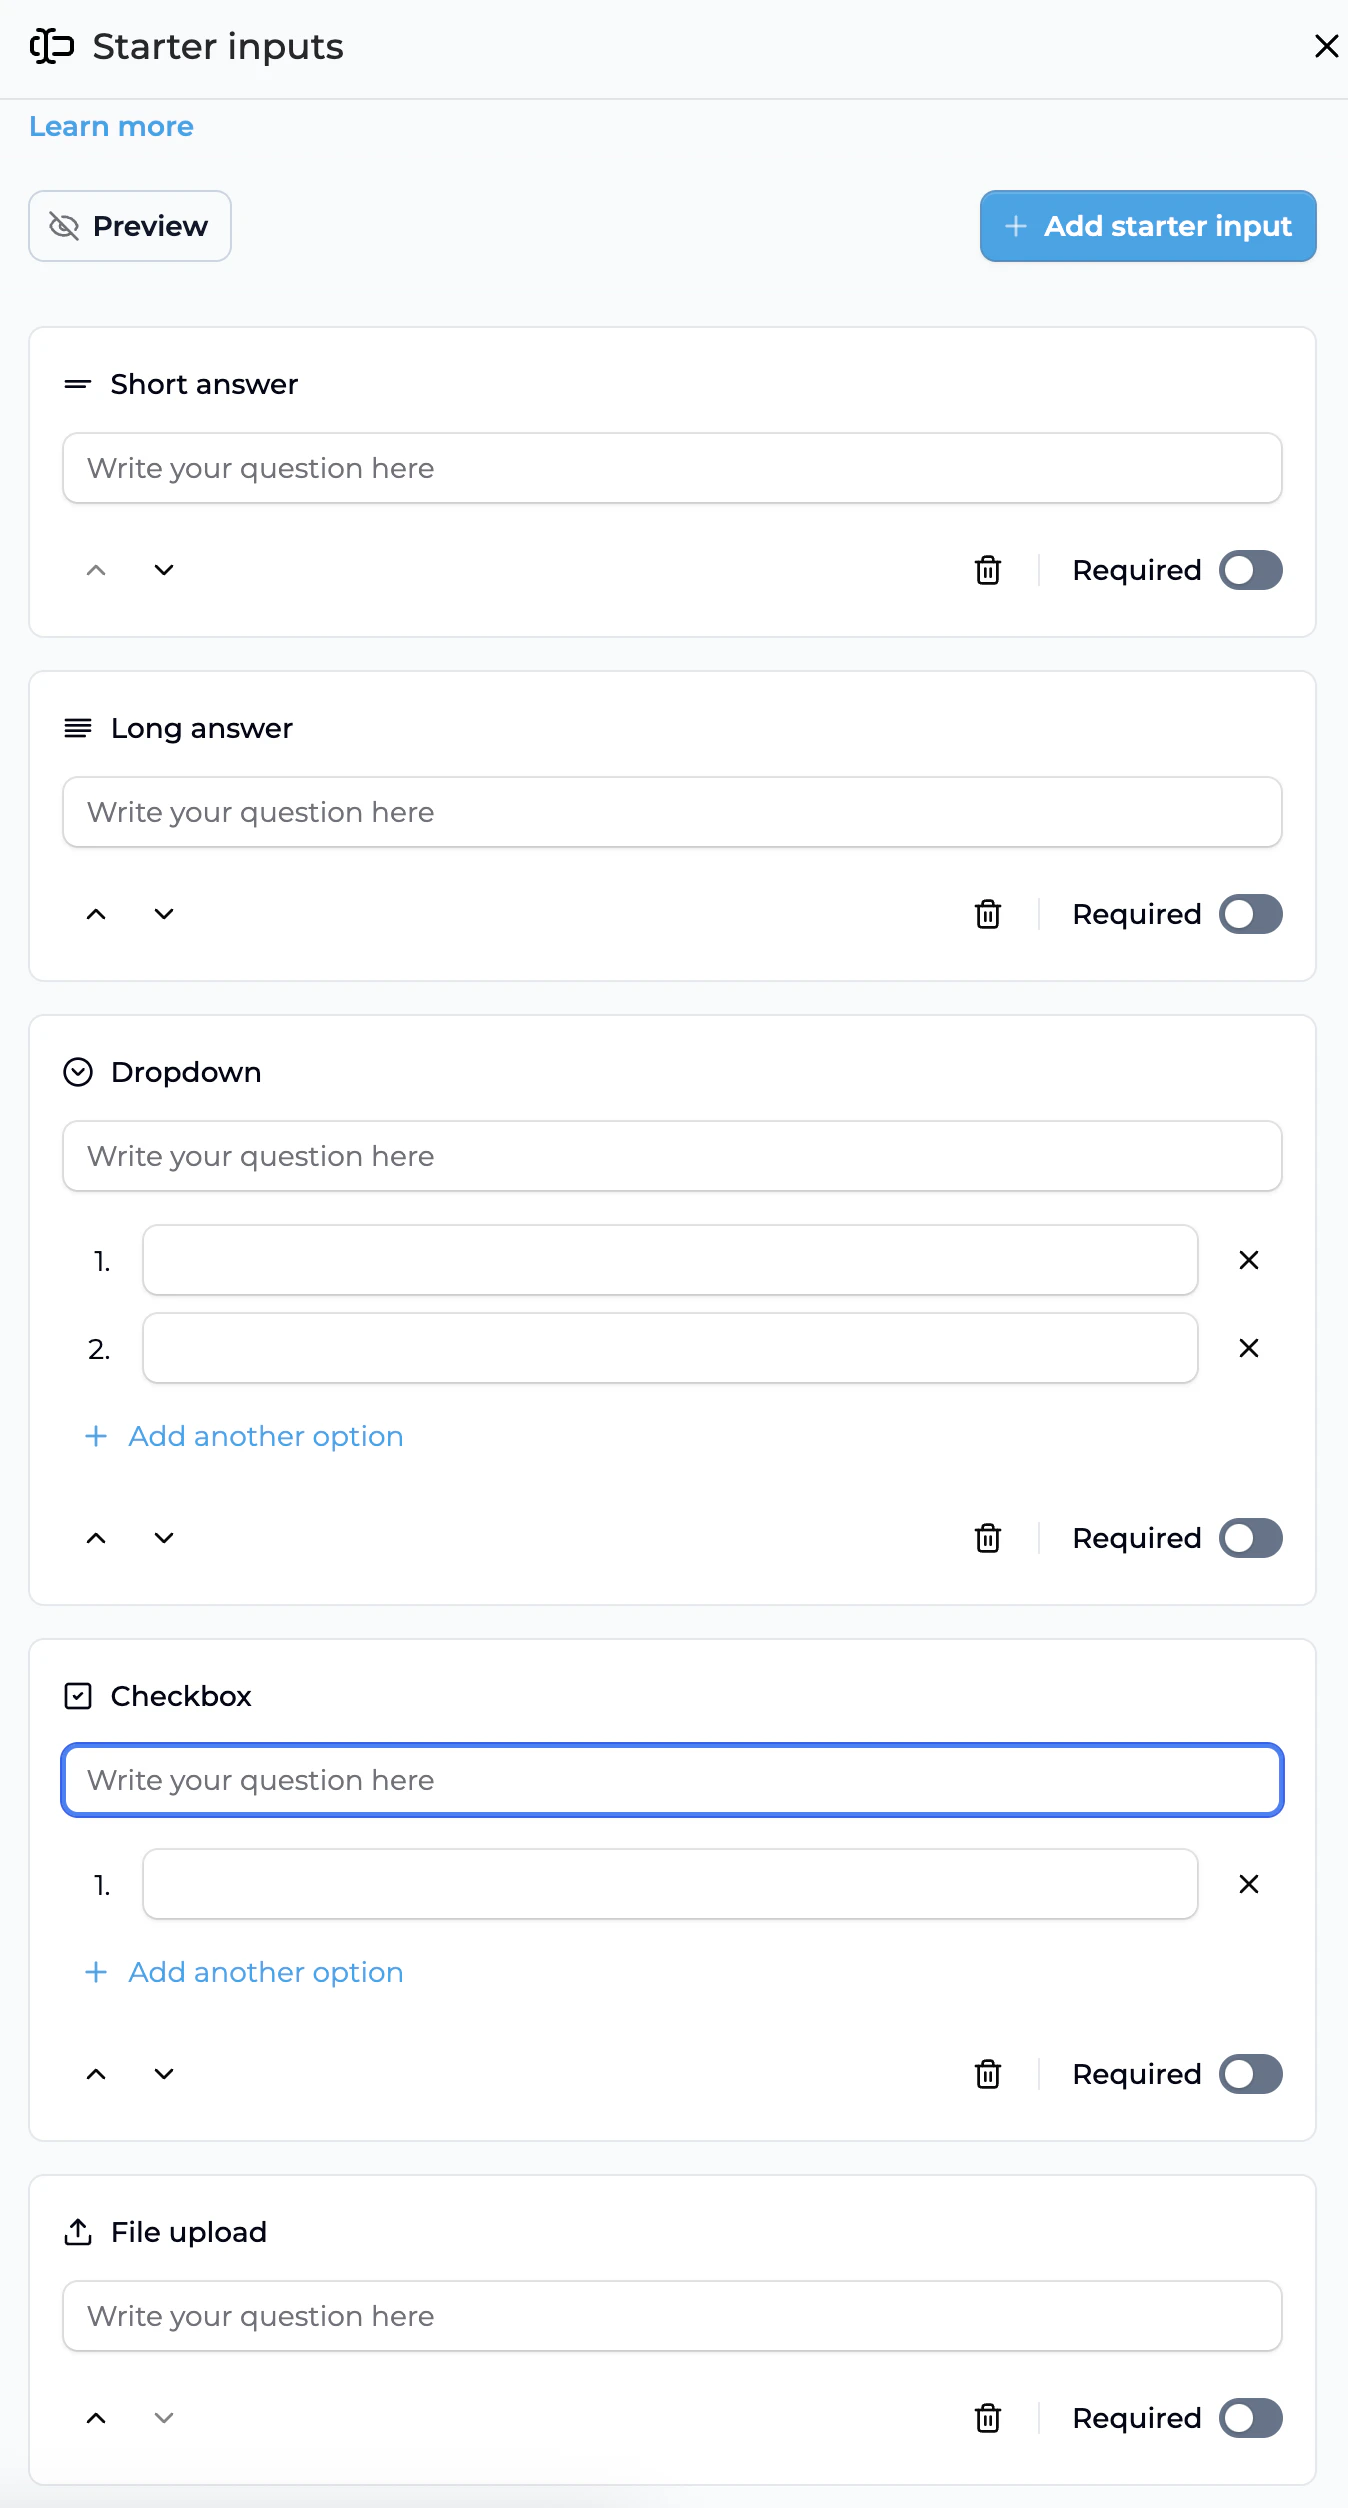Screen dimensions: 1348x2508
Task: Remove dropdown option 2 with the X icon
Action: click(x=1248, y=1348)
